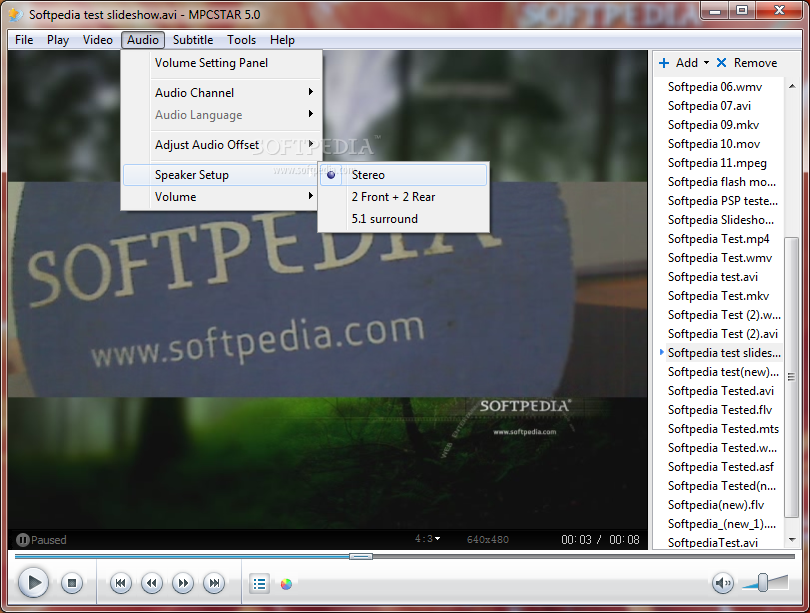
Task: Select Softpedia flash mo... playlist entry
Action: pyautogui.click(x=722, y=182)
